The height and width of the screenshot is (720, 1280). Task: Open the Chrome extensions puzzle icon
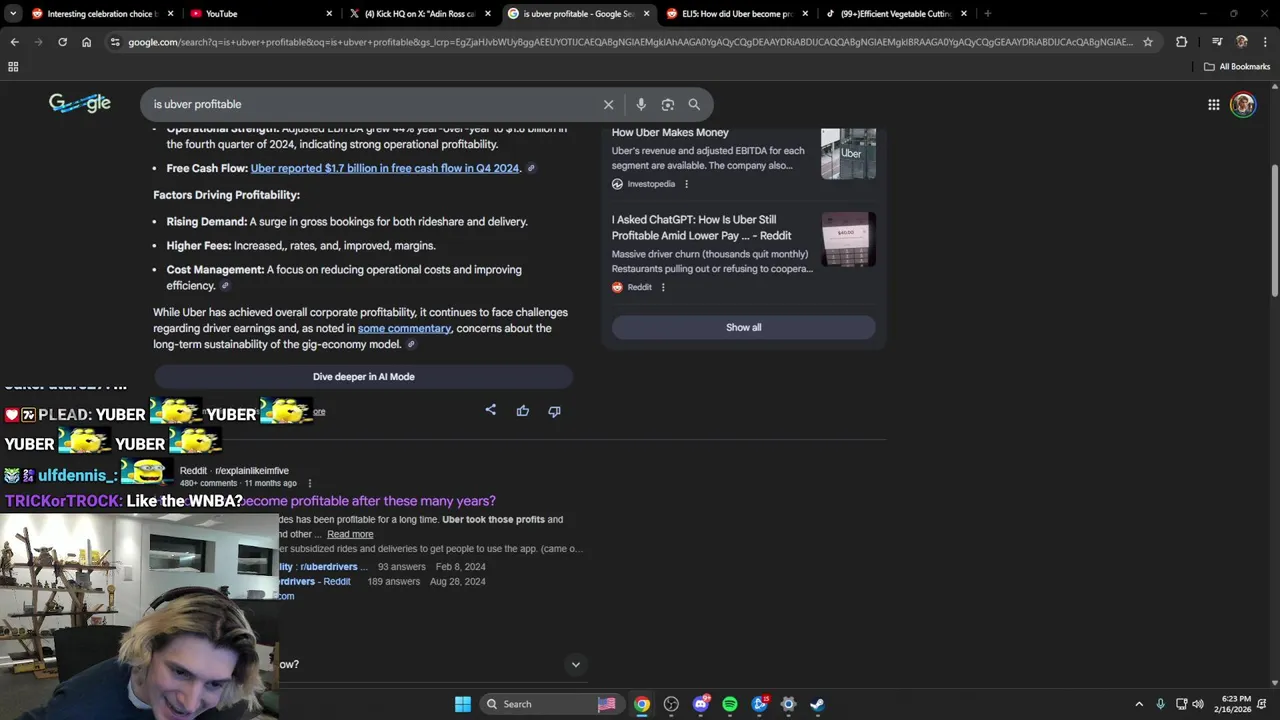[1182, 42]
